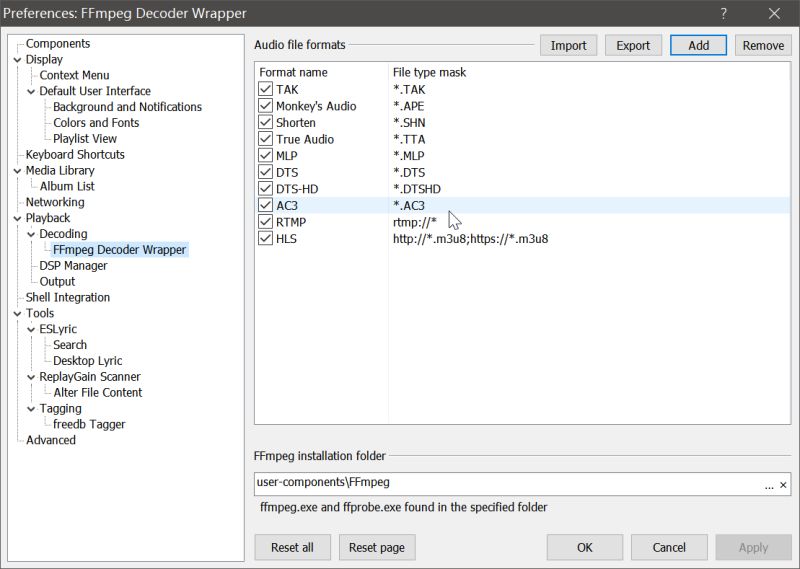Screen dimensions: 800x569
Task: Uncheck the HLS format checkbox
Action: (x=265, y=238)
